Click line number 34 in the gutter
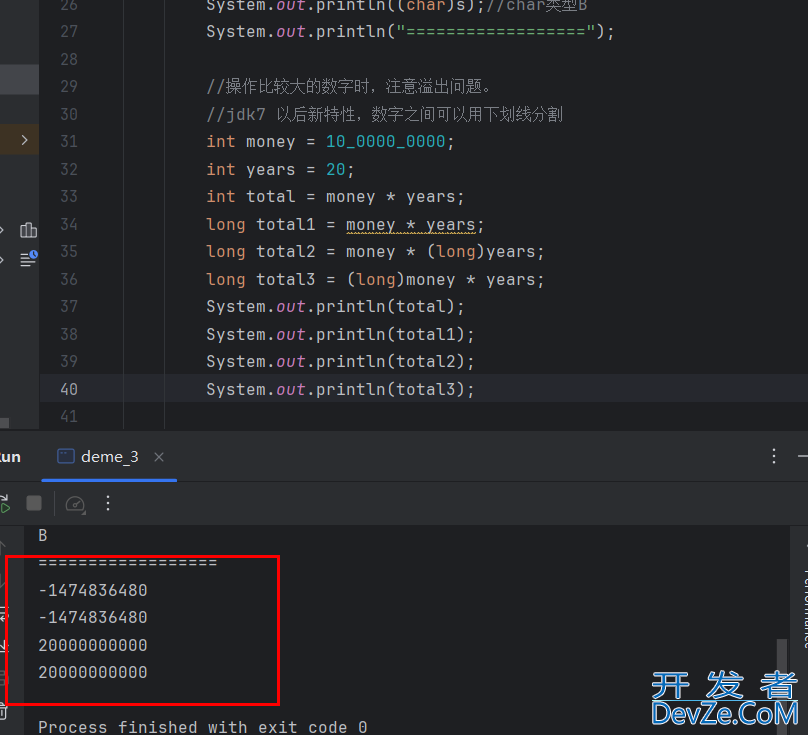Screen dimensions: 808x735 [68, 224]
